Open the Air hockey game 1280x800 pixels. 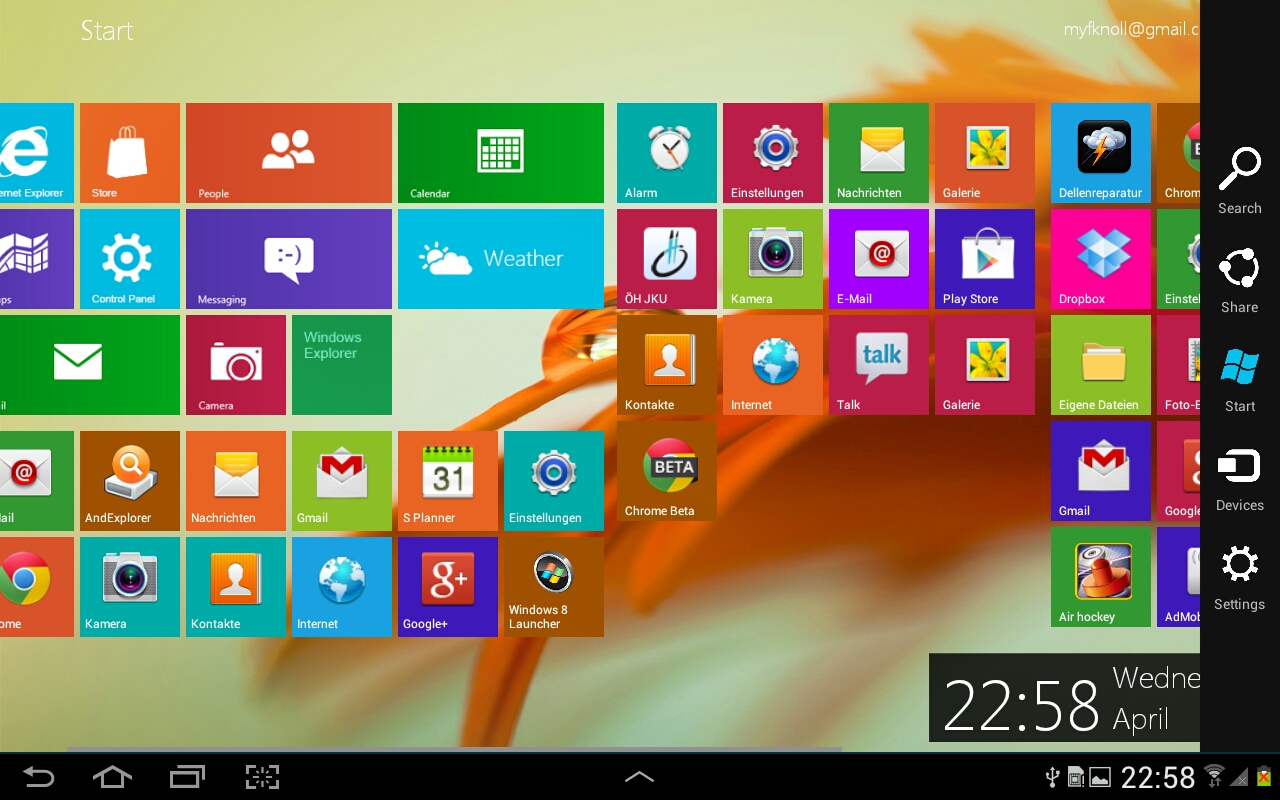pyautogui.click(x=1100, y=576)
